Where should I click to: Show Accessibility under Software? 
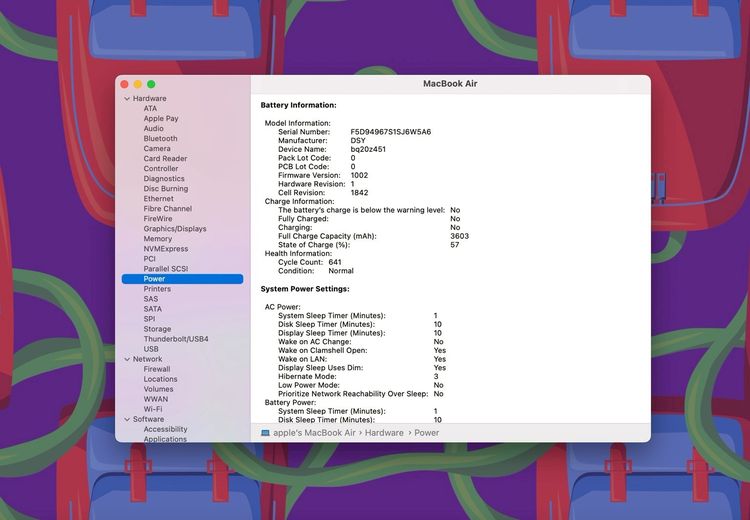tap(165, 429)
